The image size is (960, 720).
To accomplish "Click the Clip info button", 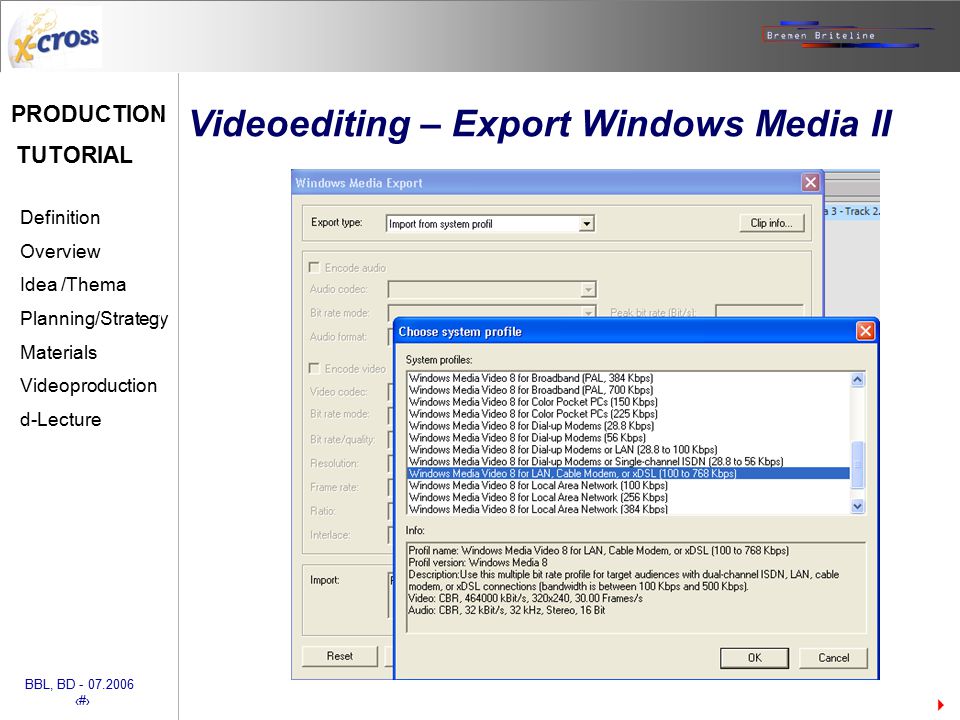I will (x=771, y=223).
